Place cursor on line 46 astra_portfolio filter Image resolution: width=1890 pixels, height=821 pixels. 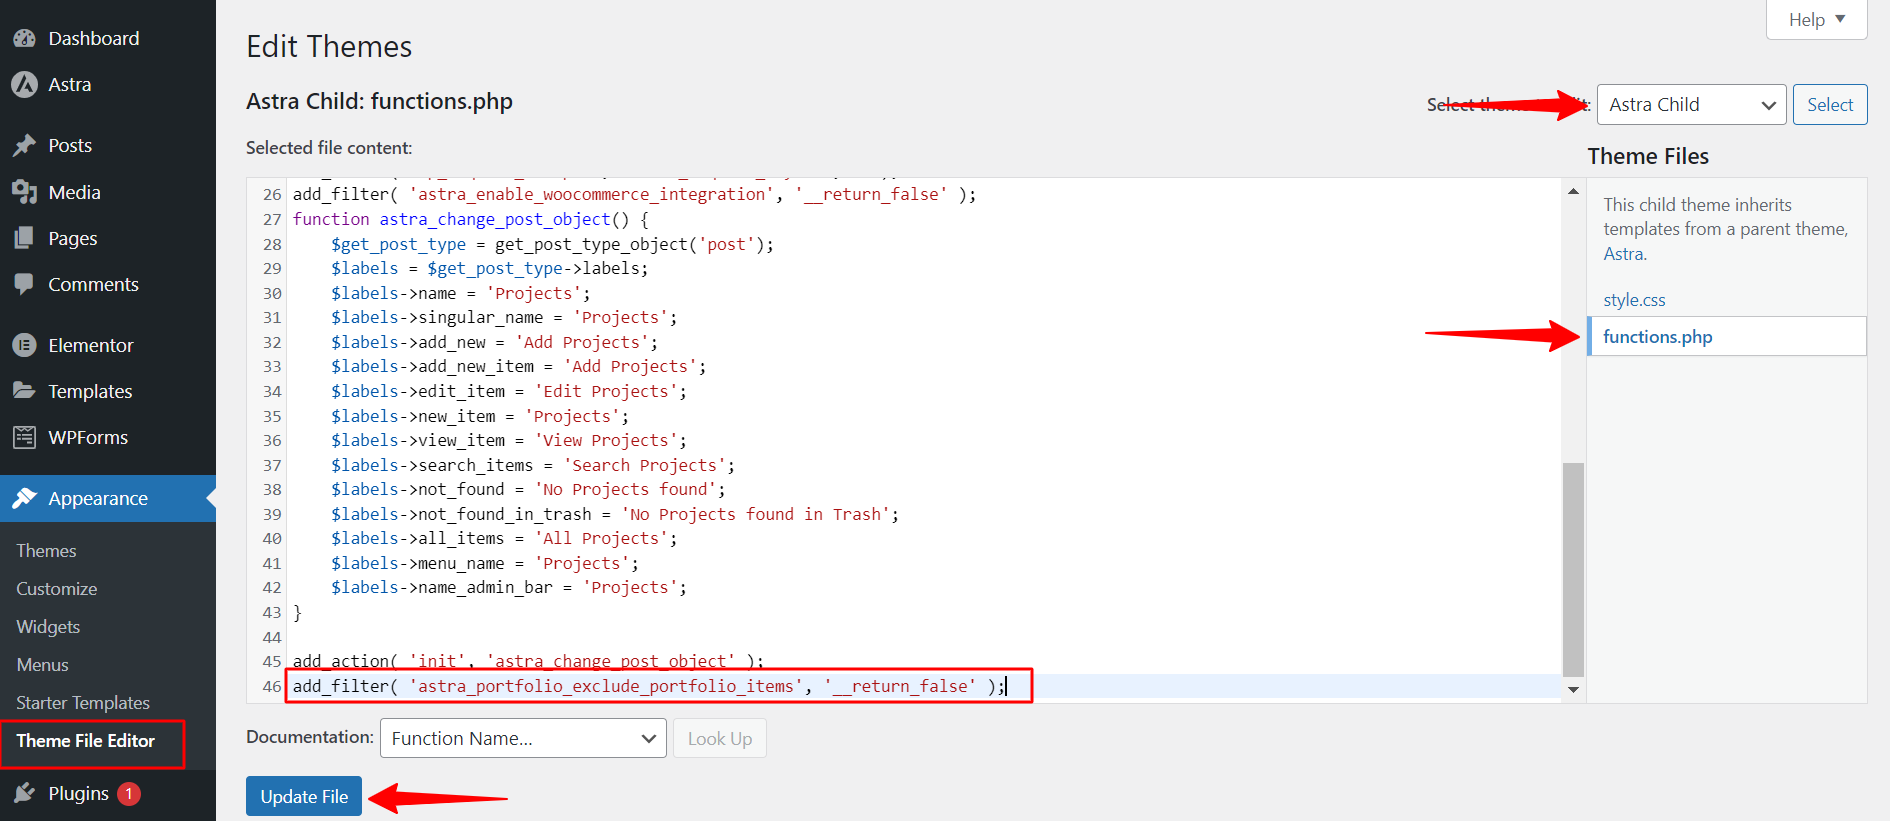[x=649, y=686]
